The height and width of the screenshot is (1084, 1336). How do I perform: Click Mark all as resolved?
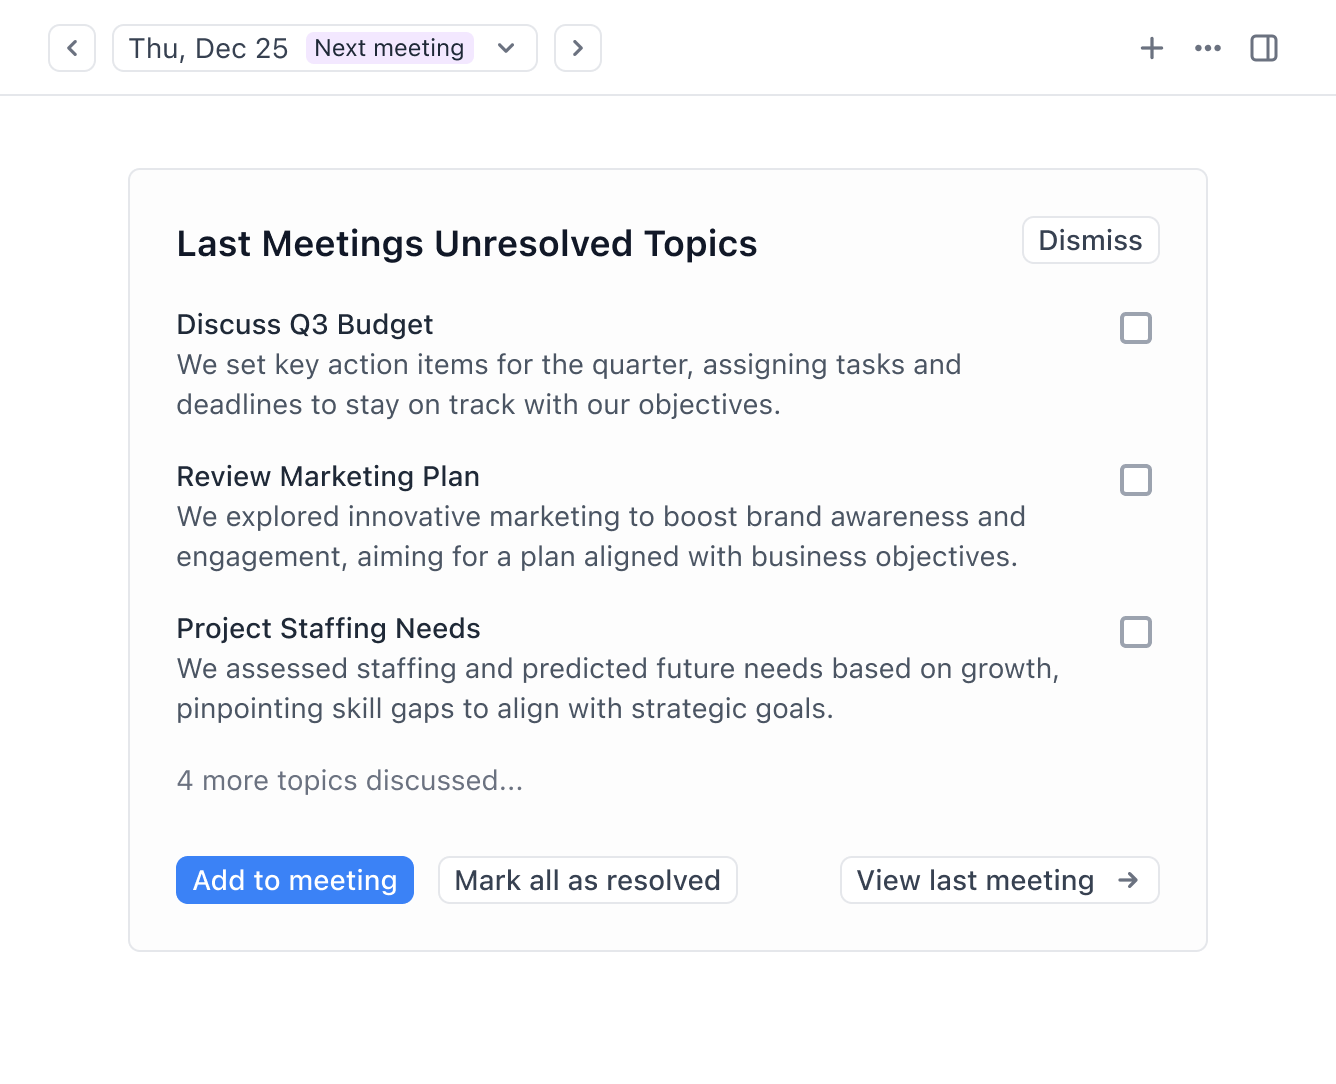pyautogui.click(x=587, y=880)
